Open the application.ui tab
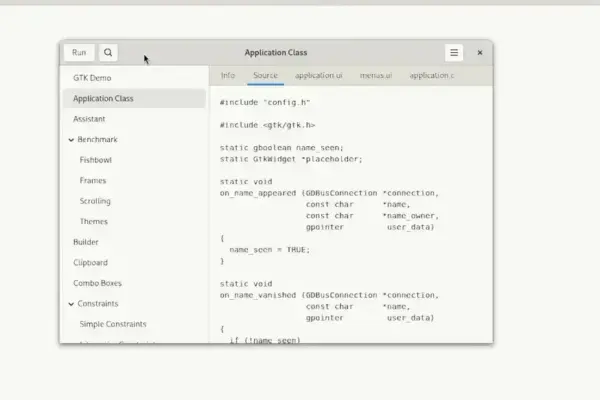This screenshot has width=600, height=400. [318, 75]
